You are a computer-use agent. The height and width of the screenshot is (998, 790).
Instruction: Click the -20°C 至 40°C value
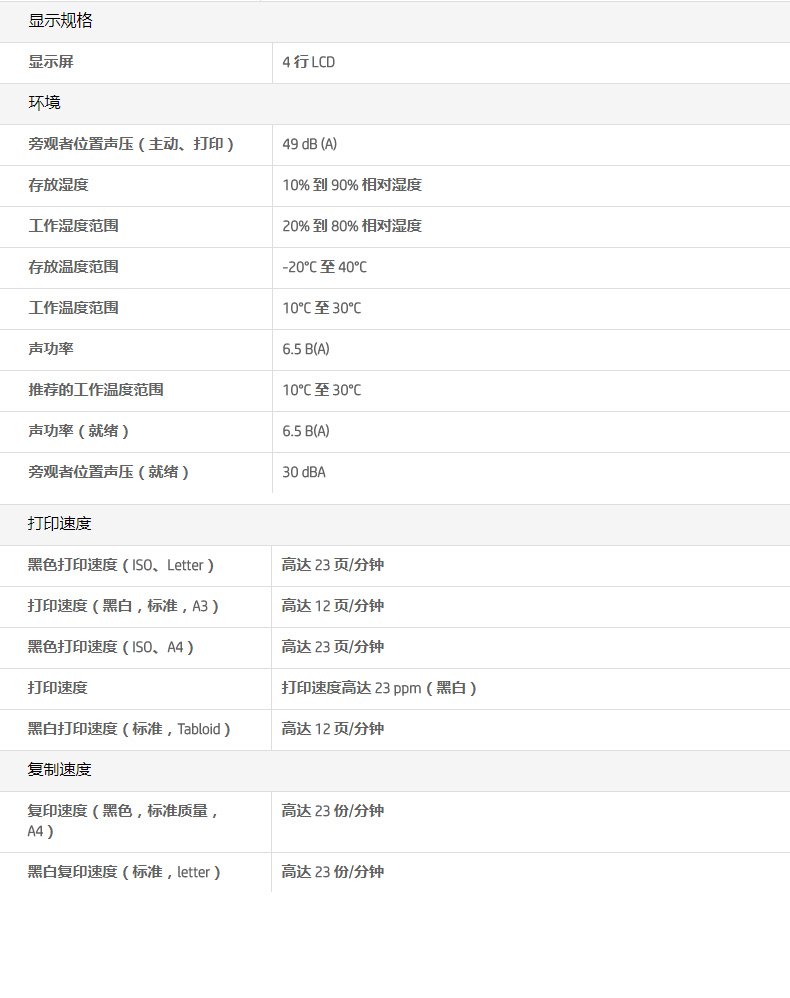(324, 267)
